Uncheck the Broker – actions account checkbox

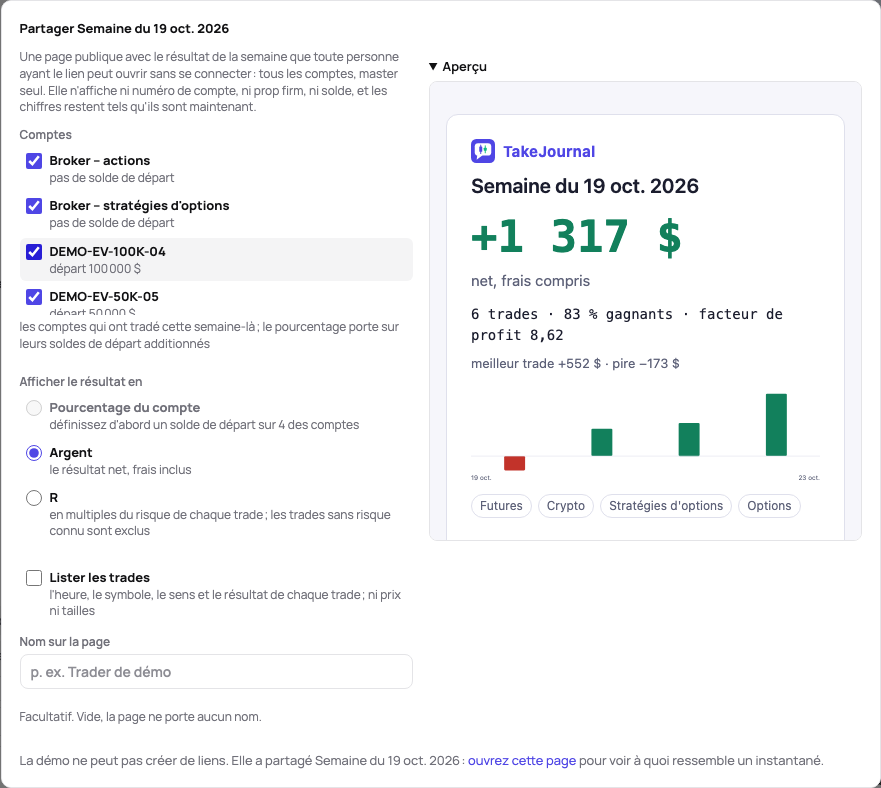pyautogui.click(x=34, y=161)
